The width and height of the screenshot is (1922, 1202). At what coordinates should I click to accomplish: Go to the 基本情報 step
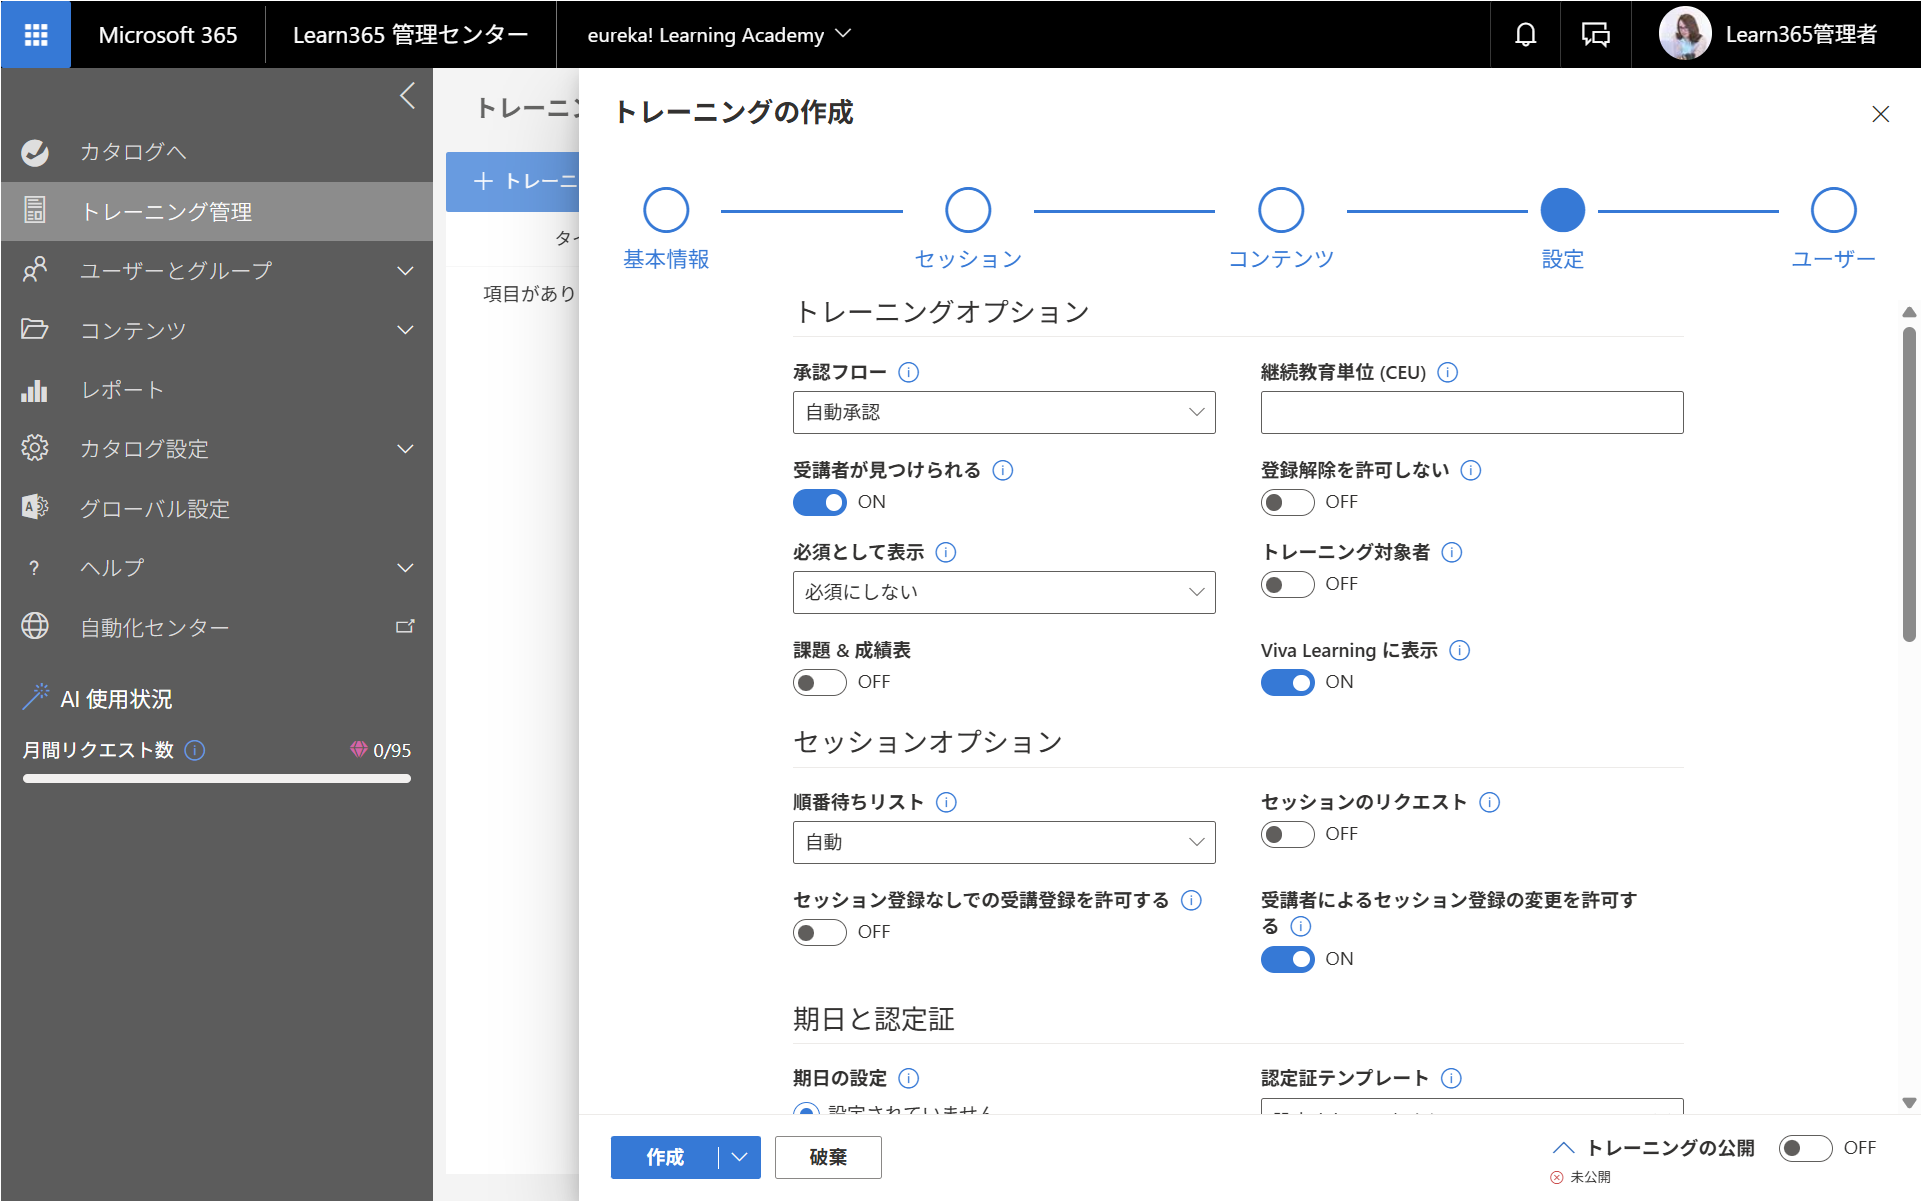pos(666,229)
